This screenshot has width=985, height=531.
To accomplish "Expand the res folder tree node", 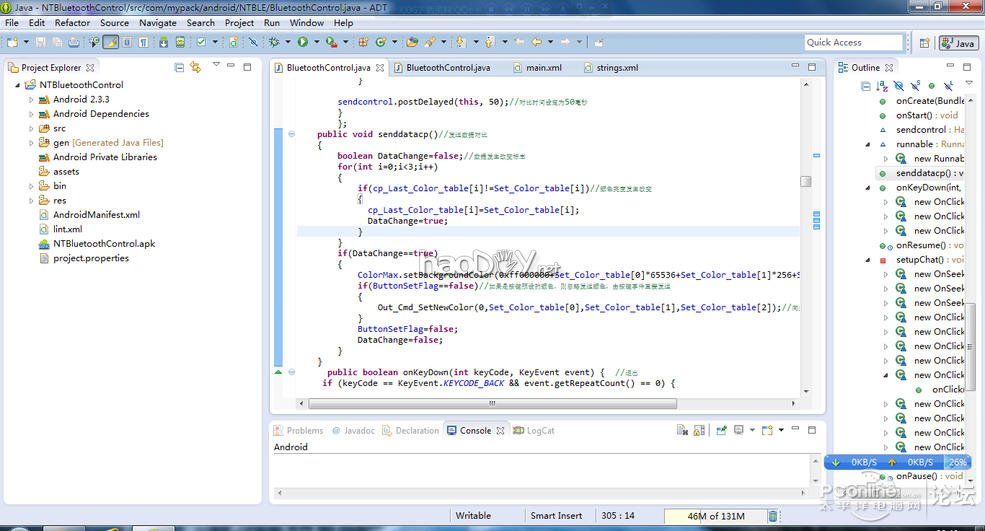I will point(31,200).
